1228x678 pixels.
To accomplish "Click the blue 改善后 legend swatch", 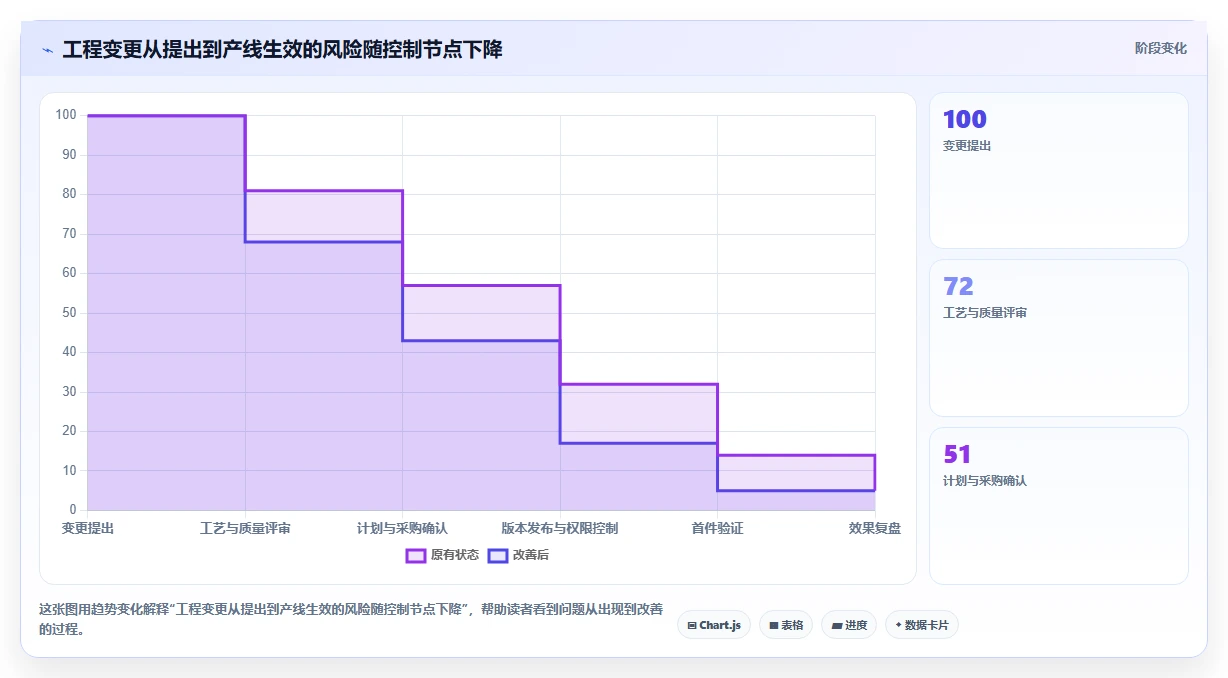I will pos(498,555).
